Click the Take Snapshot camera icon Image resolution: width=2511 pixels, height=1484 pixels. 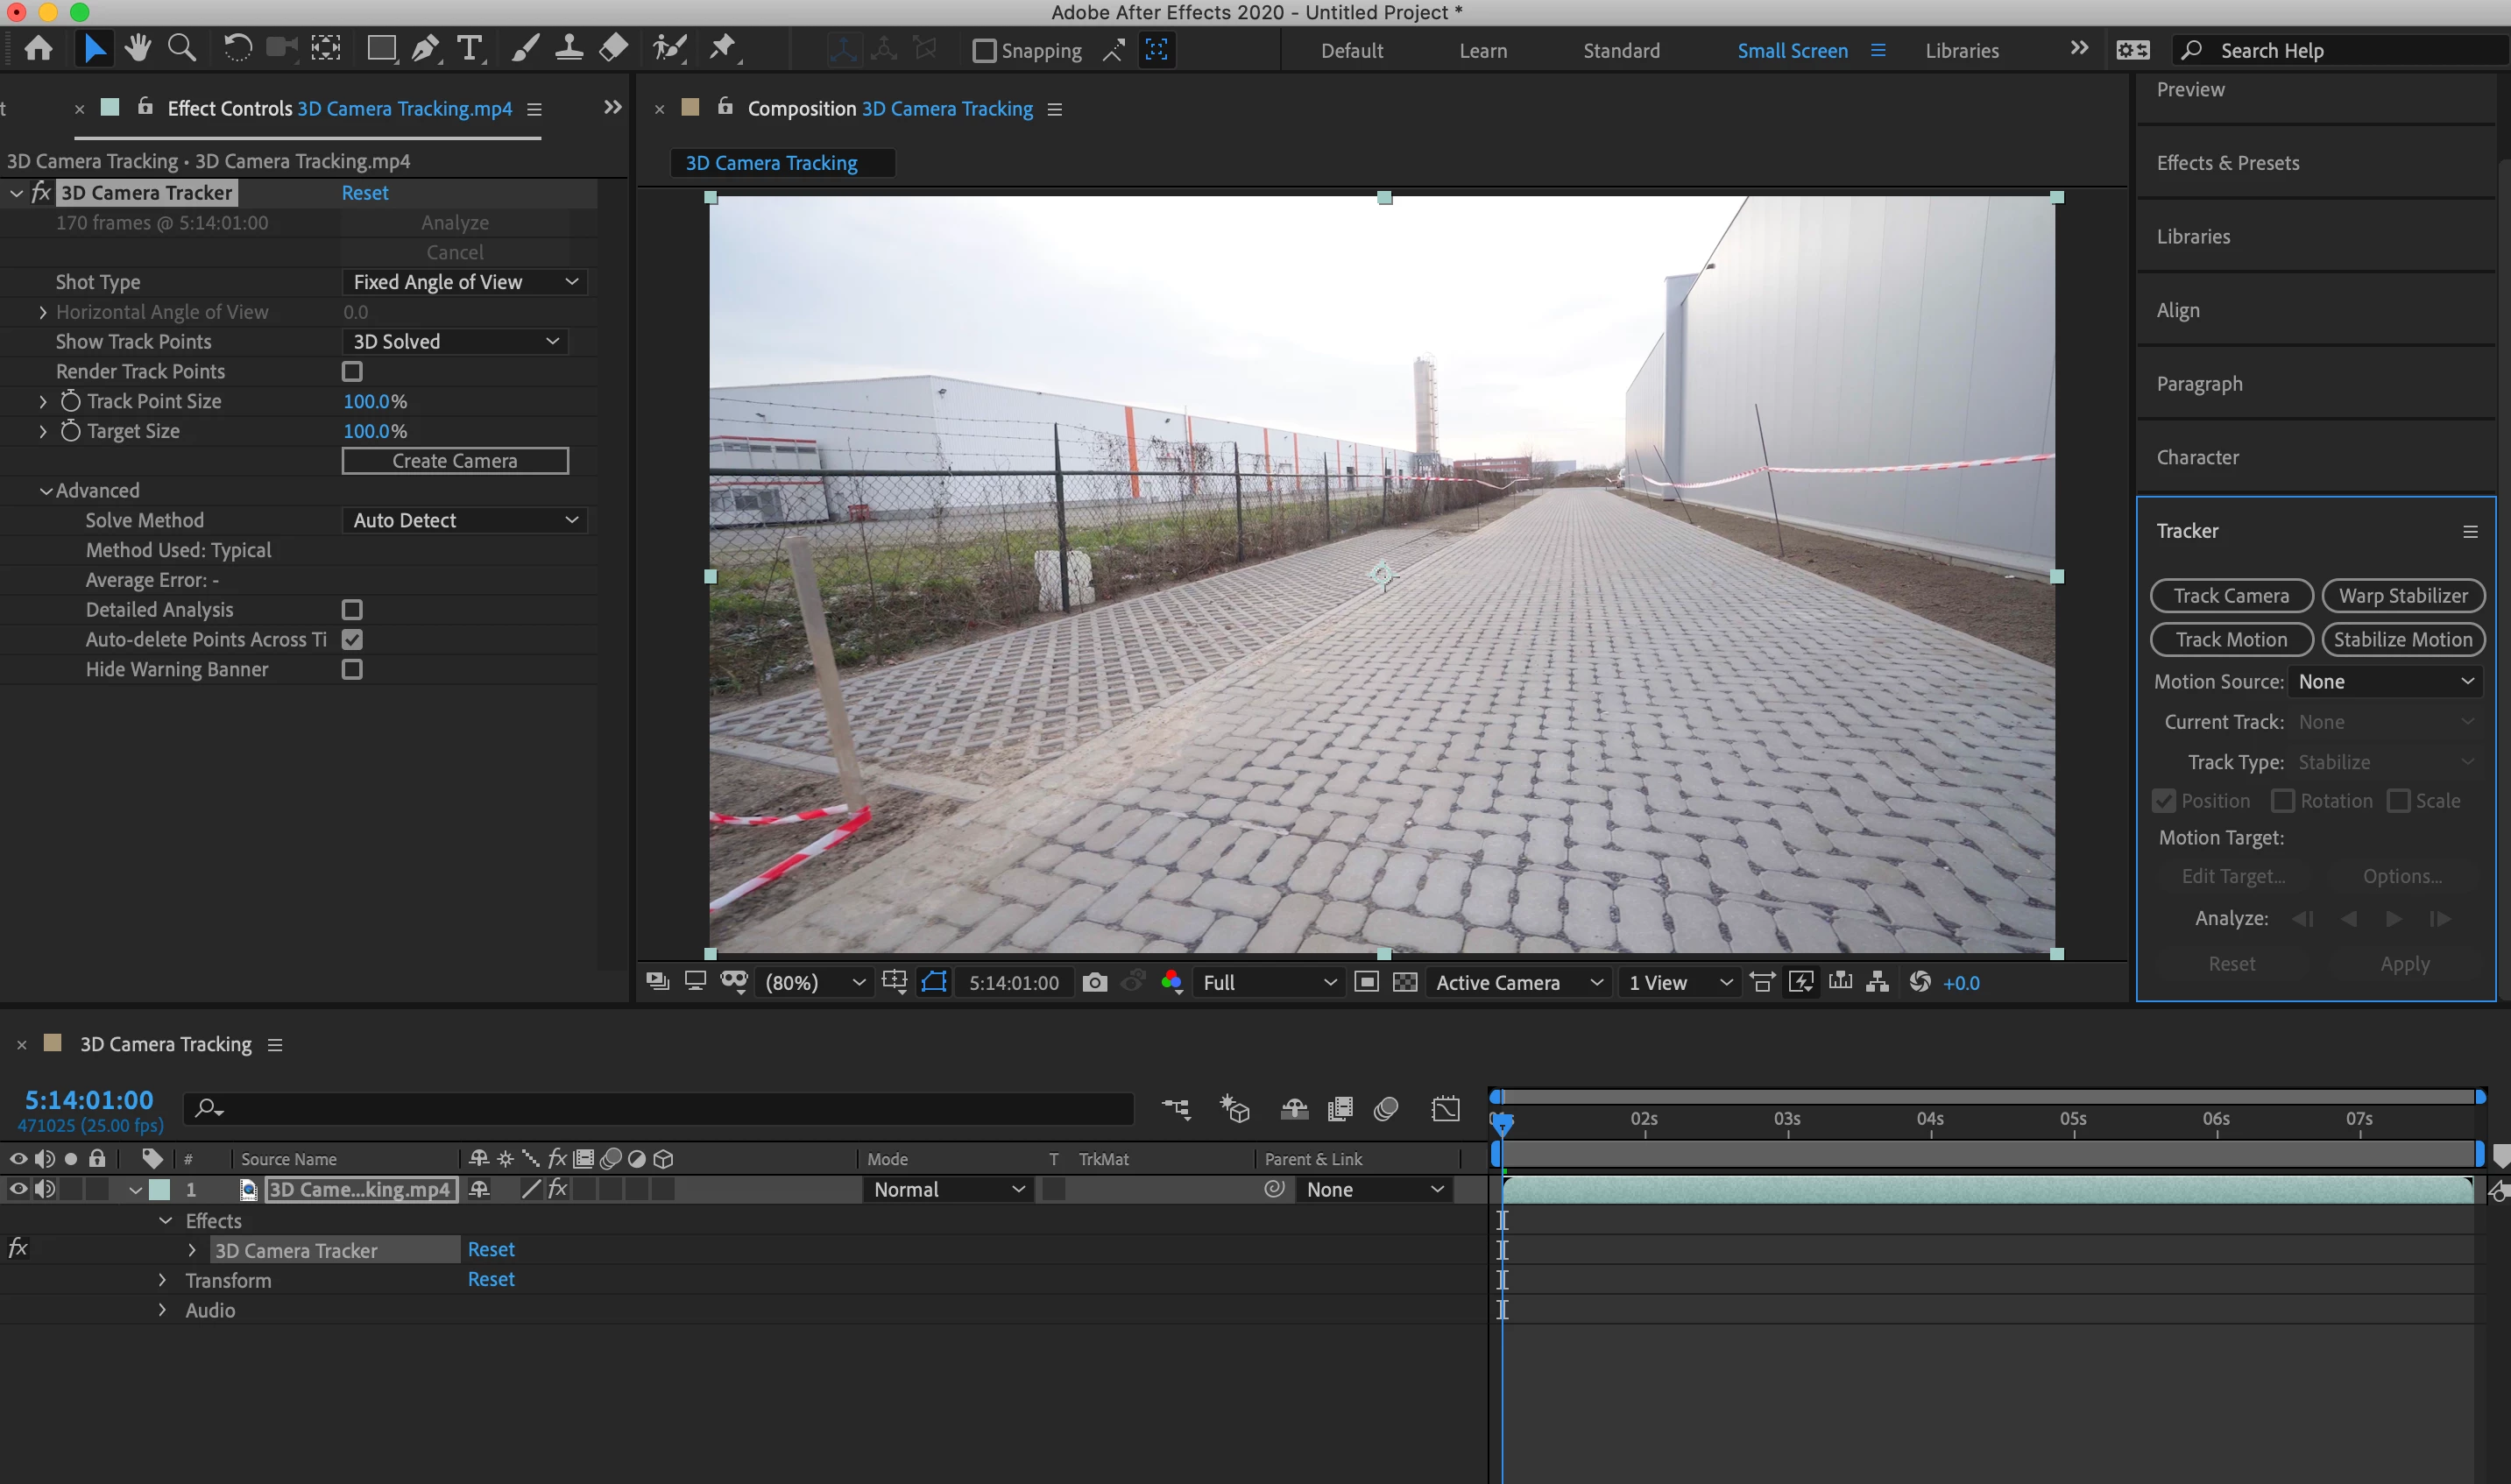coord(1095,982)
